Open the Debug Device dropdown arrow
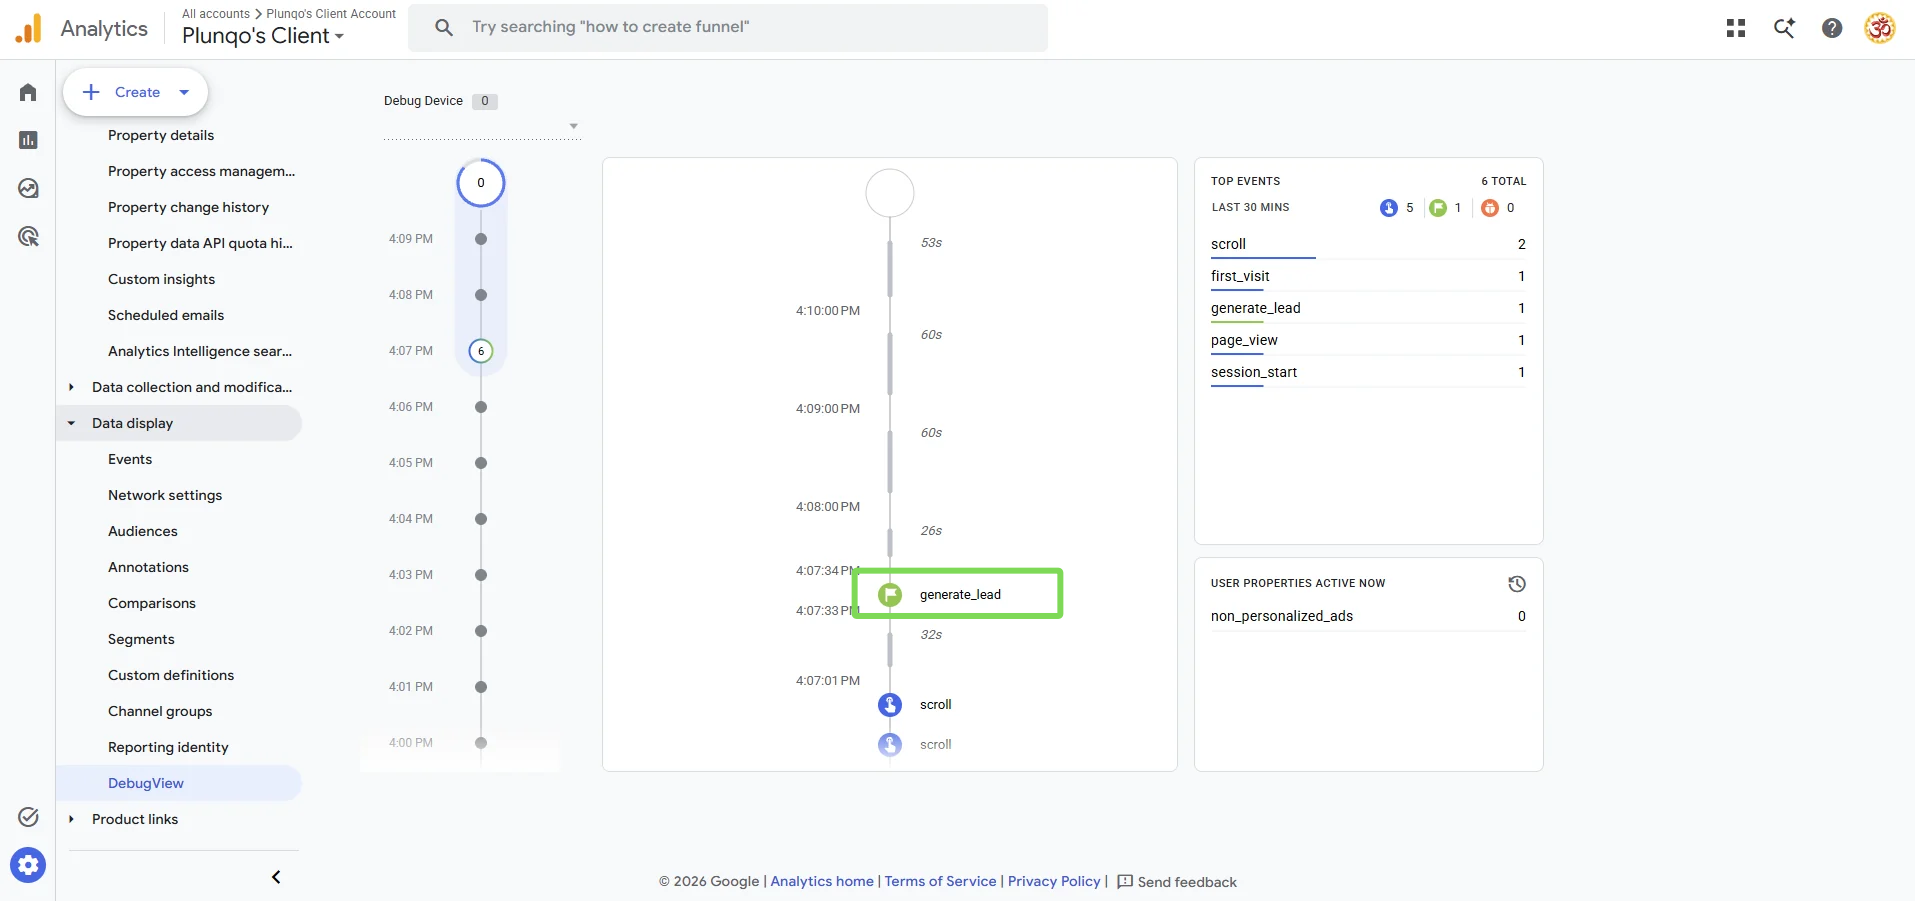Screen dimensions: 1915x901 [573, 126]
